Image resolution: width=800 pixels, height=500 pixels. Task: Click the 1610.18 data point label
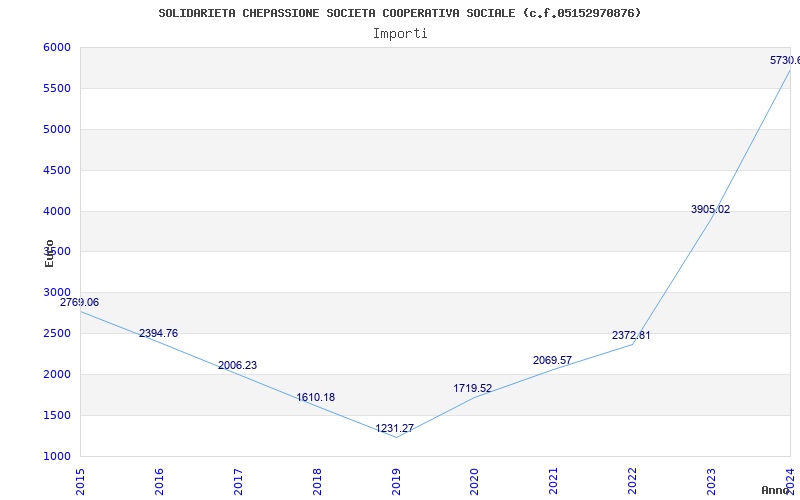tap(316, 397)
